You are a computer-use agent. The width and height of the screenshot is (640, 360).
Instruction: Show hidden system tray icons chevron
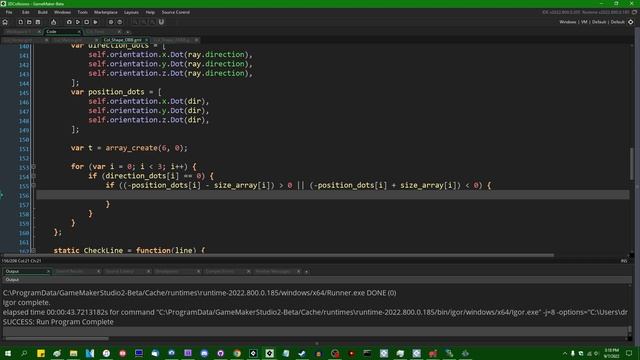point(565,353)
